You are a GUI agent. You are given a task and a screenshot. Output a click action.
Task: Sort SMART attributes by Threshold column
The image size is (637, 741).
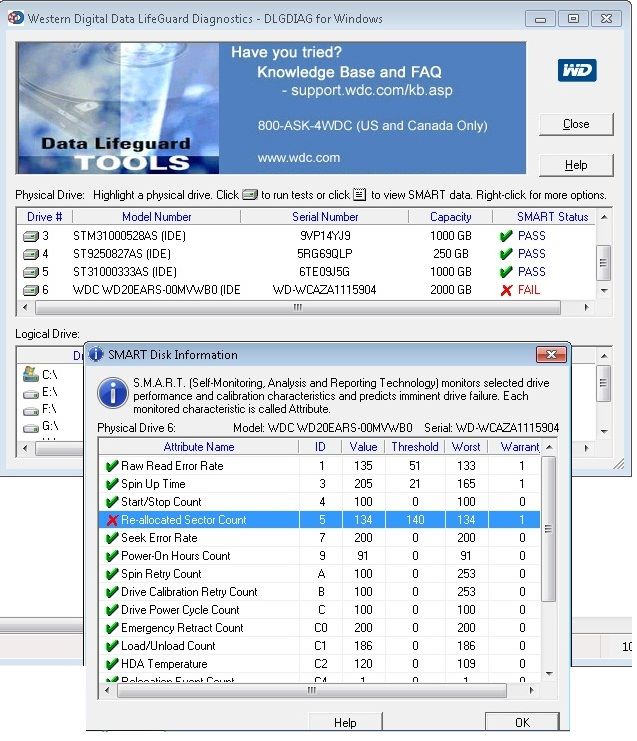pos(414,447)
